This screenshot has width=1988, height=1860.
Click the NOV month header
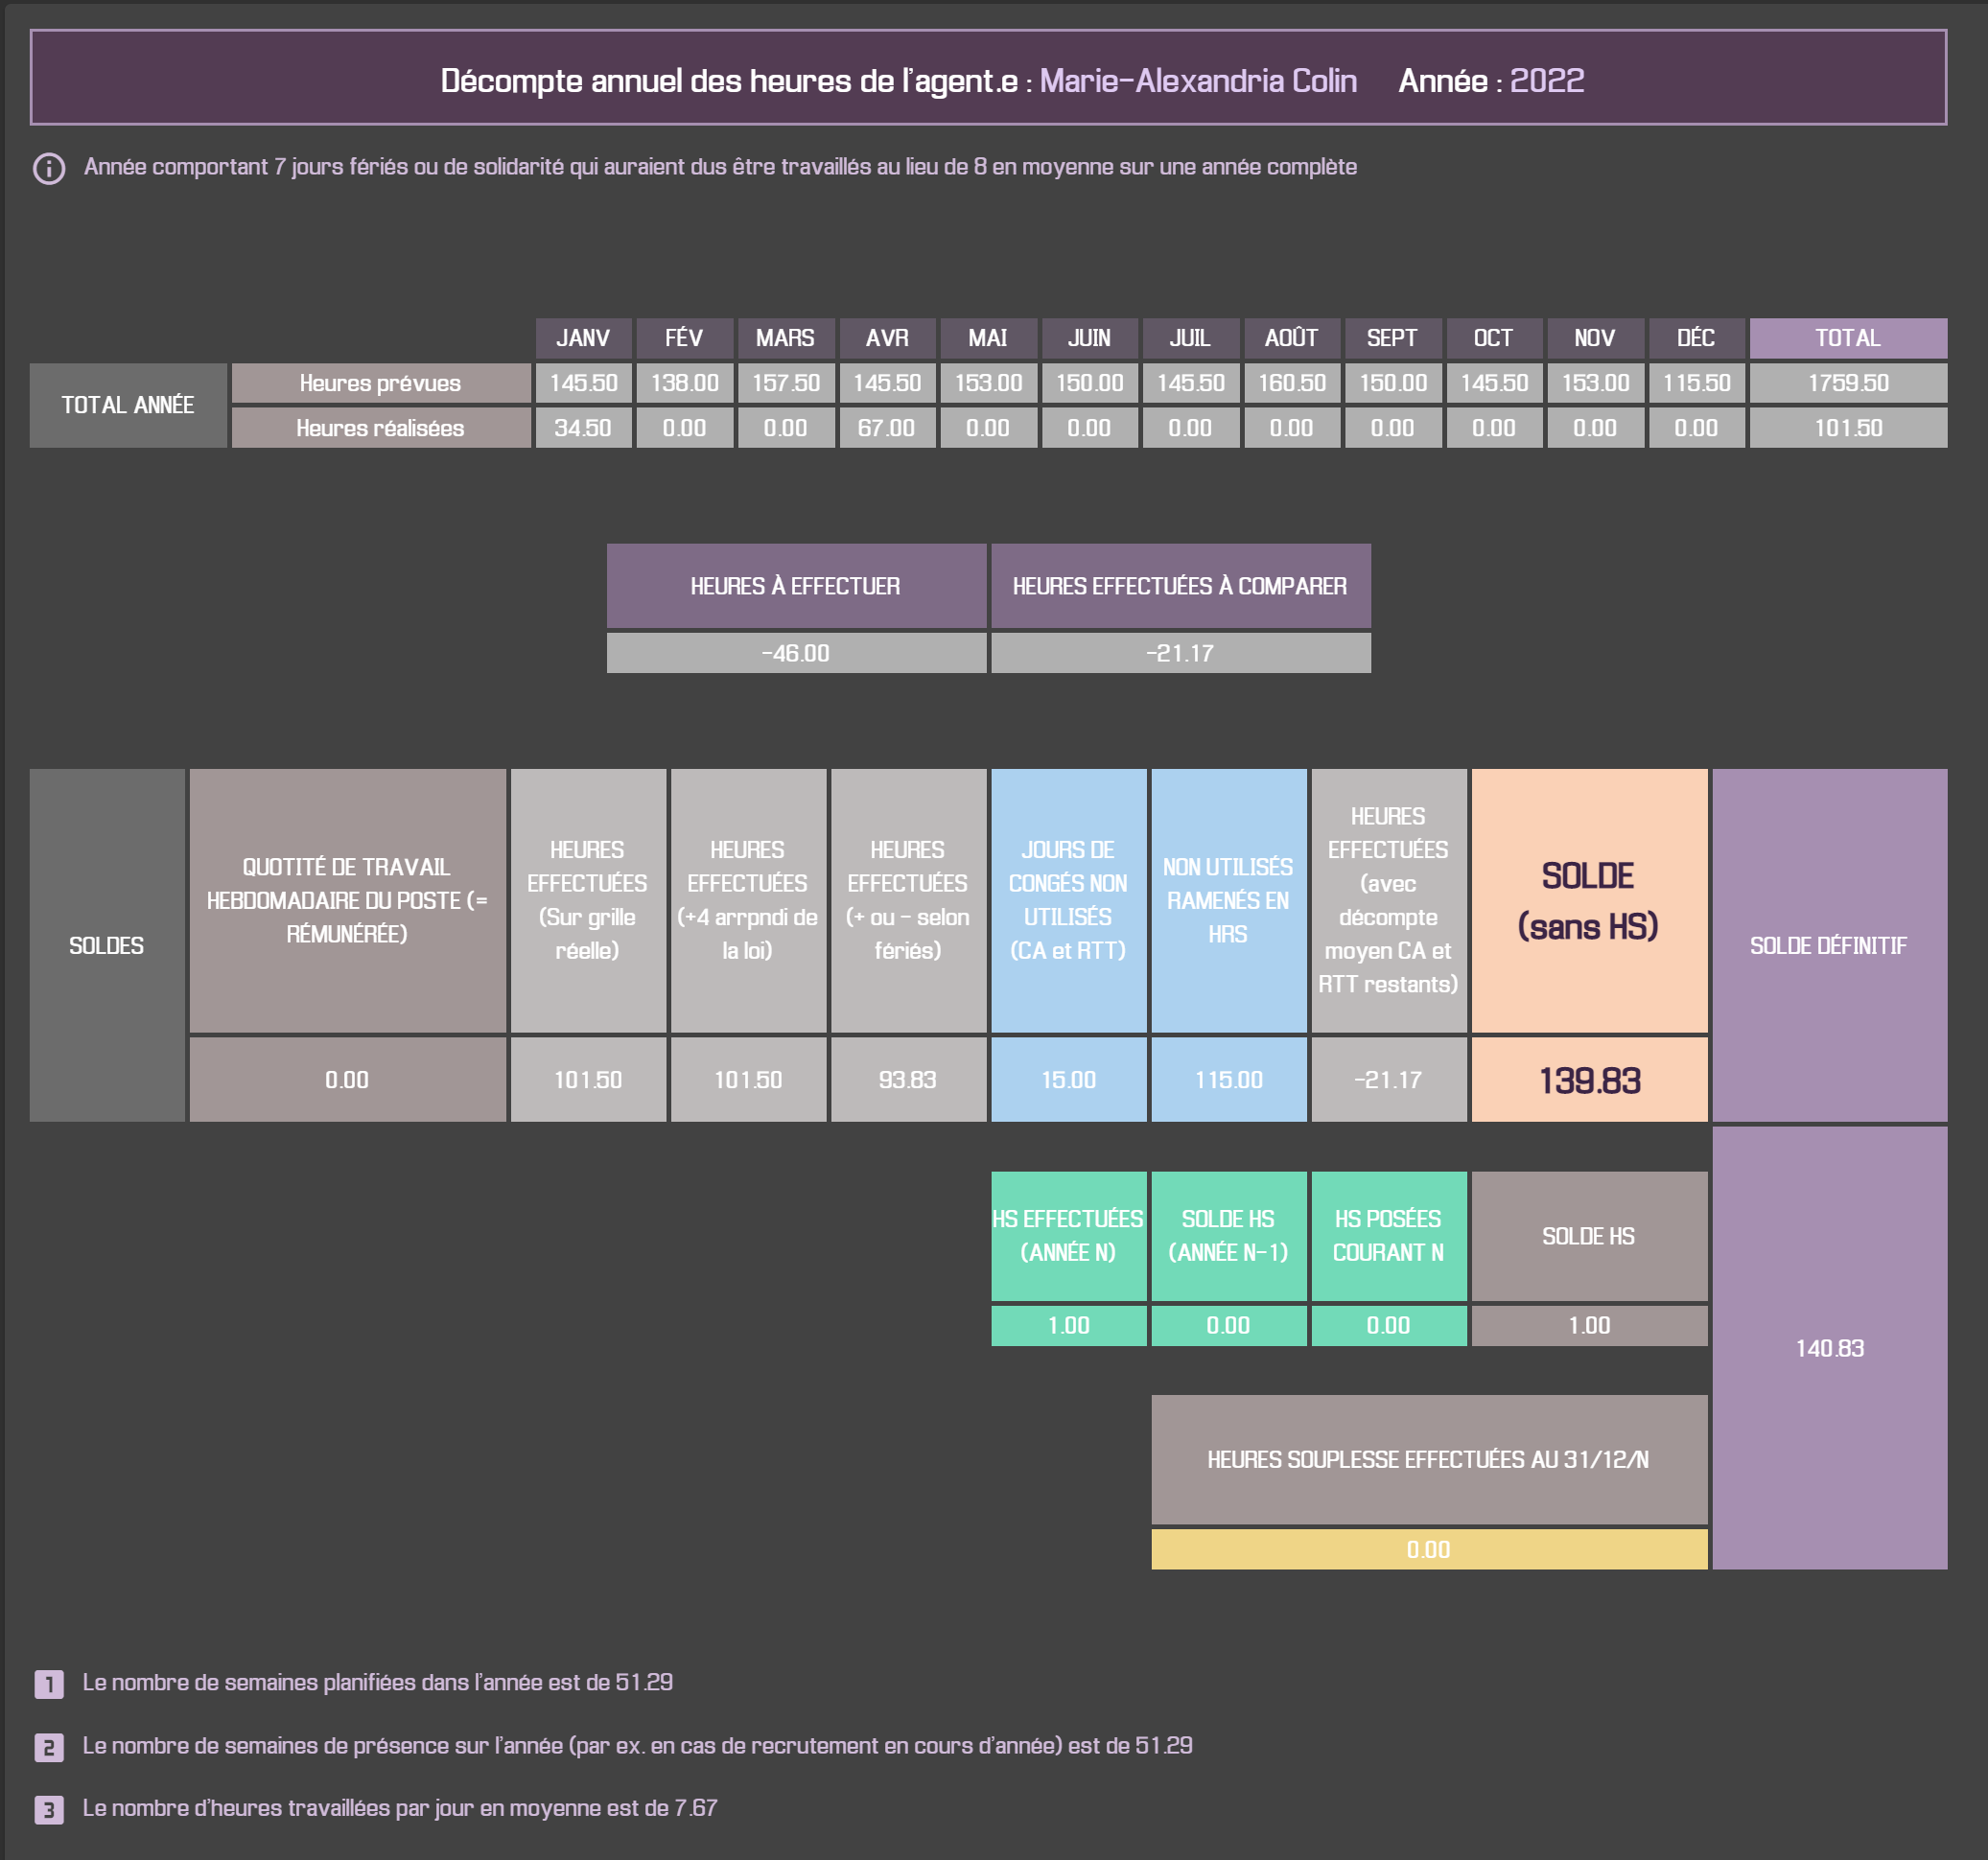point(1595,338)
